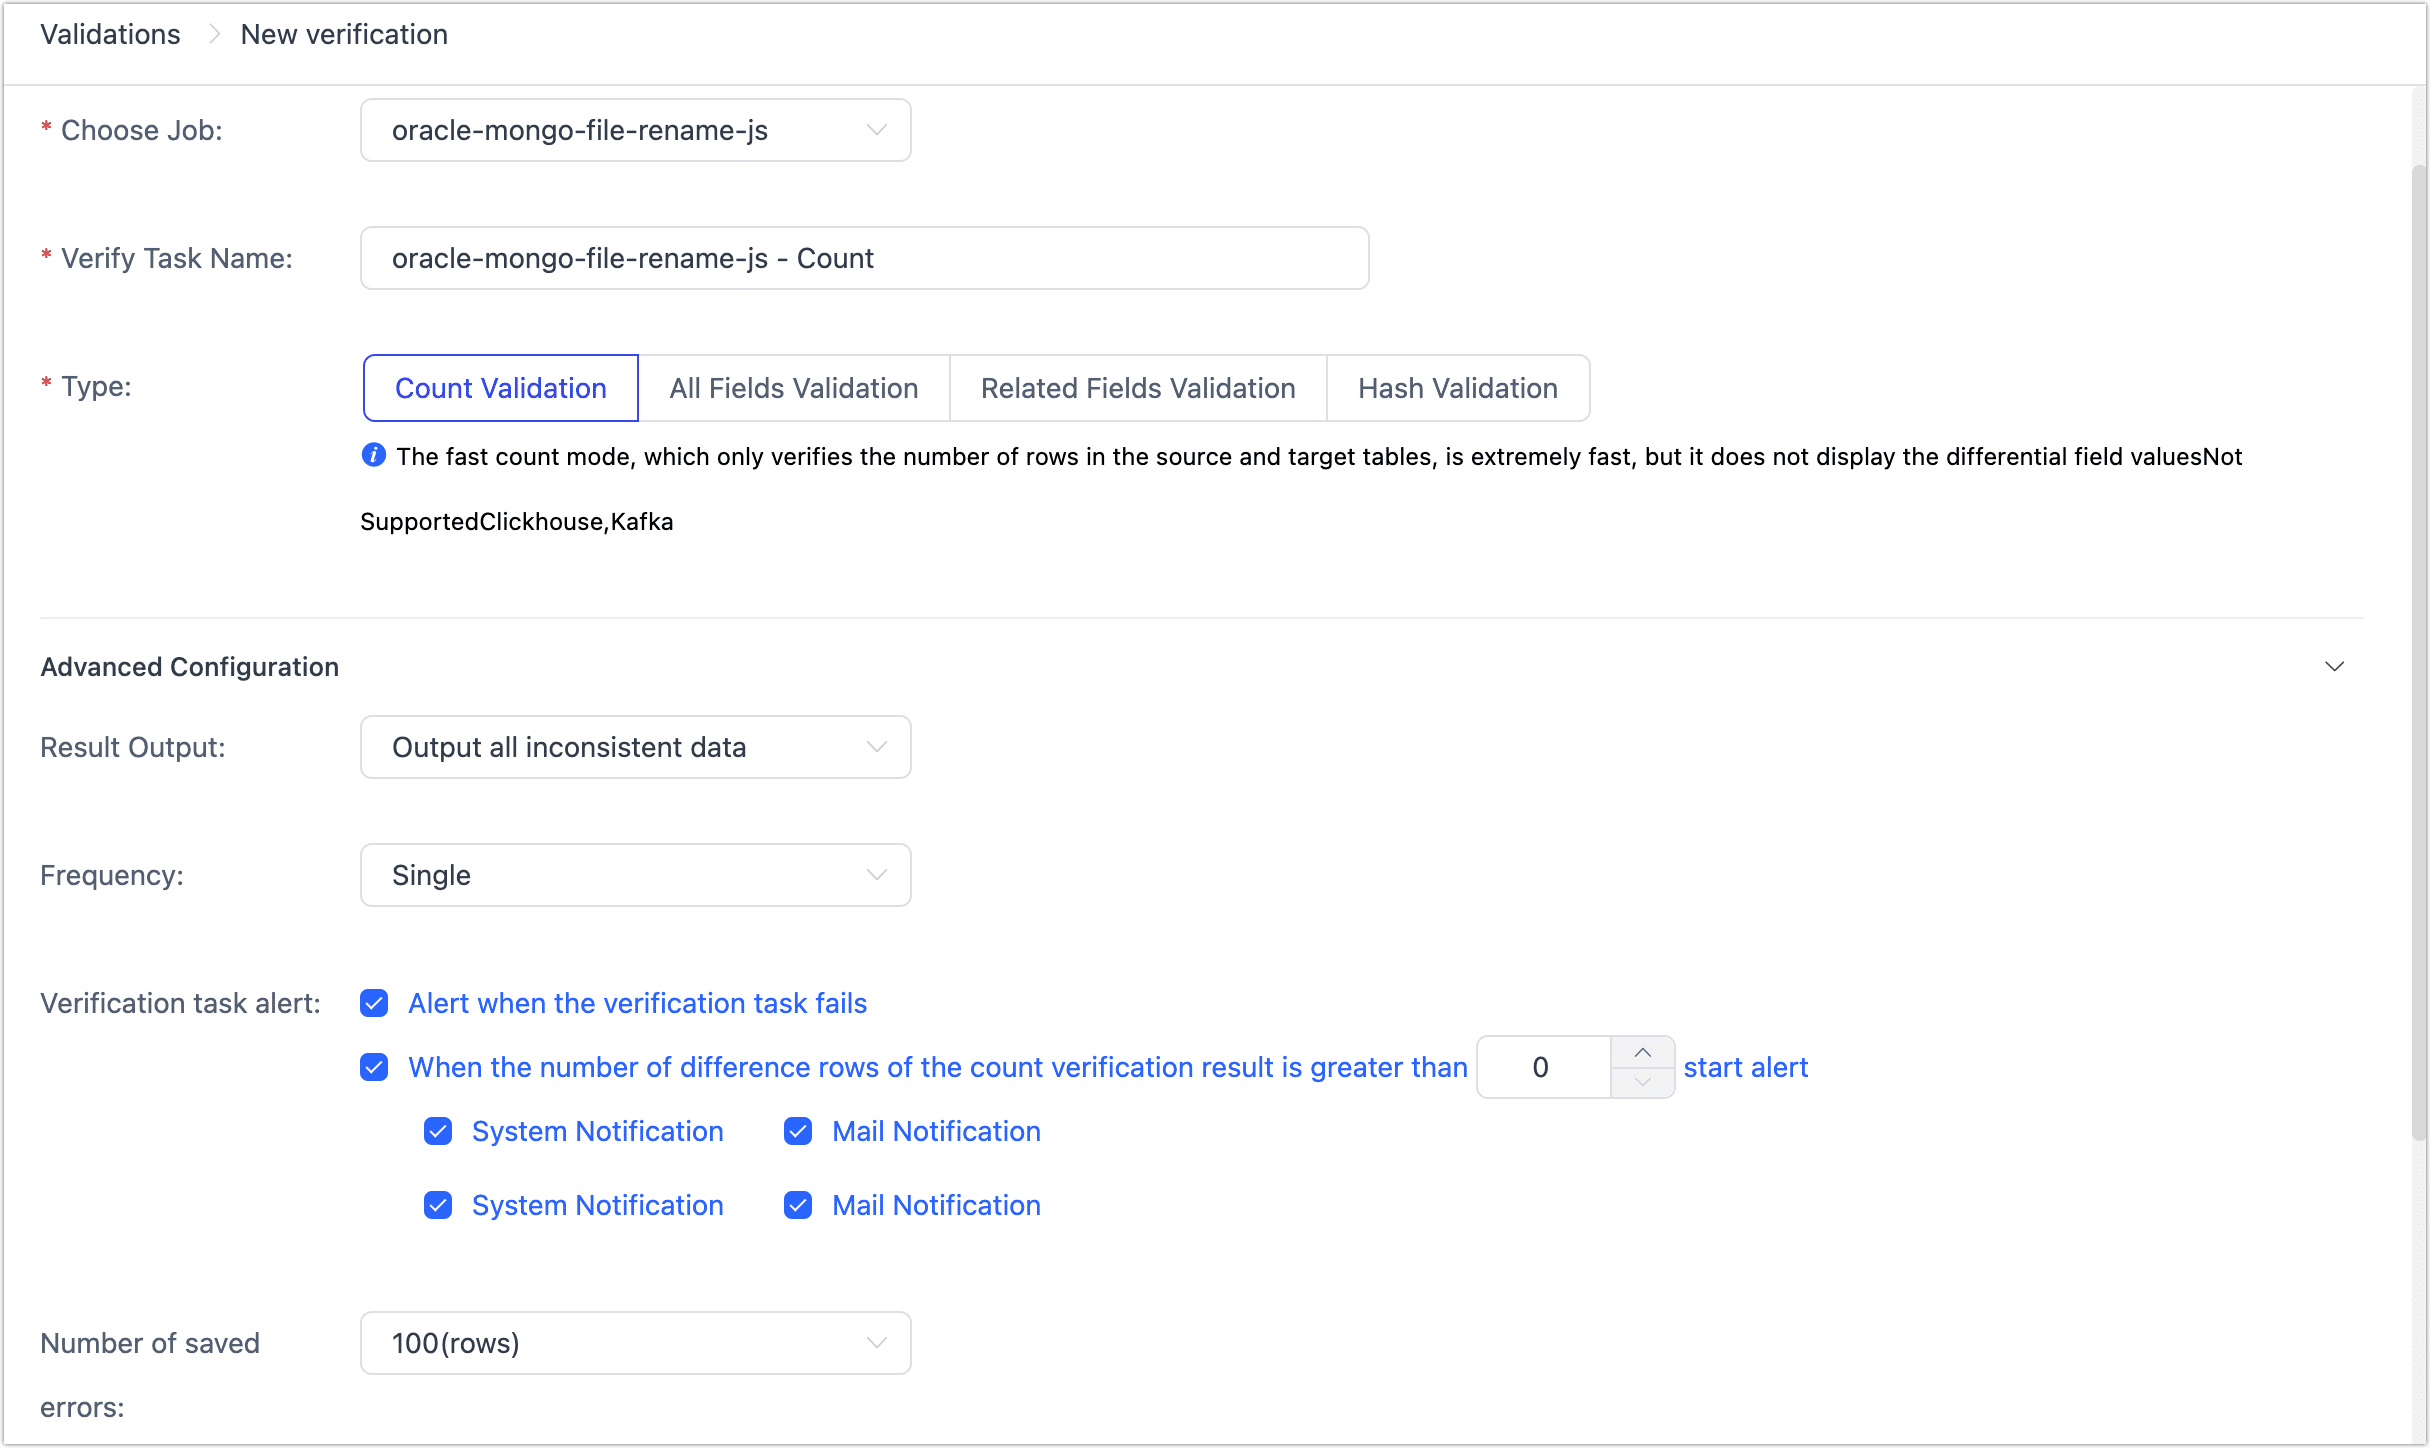2430x1448 pixels.
Task: Disable the first System Notification checkbox
Action: tap(438, 1131)
